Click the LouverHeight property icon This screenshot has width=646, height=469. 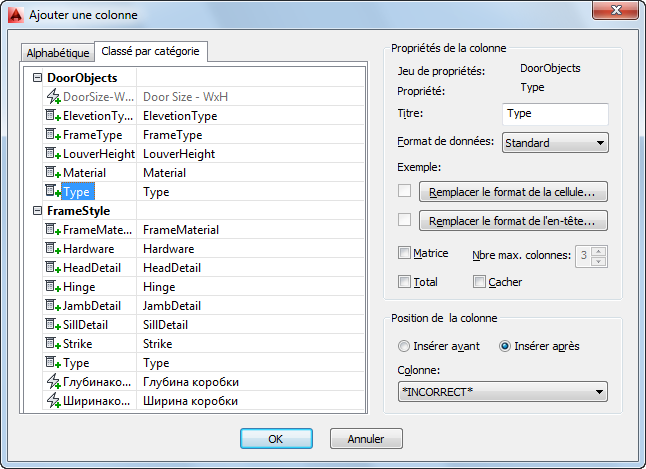[x=53, y=154]
